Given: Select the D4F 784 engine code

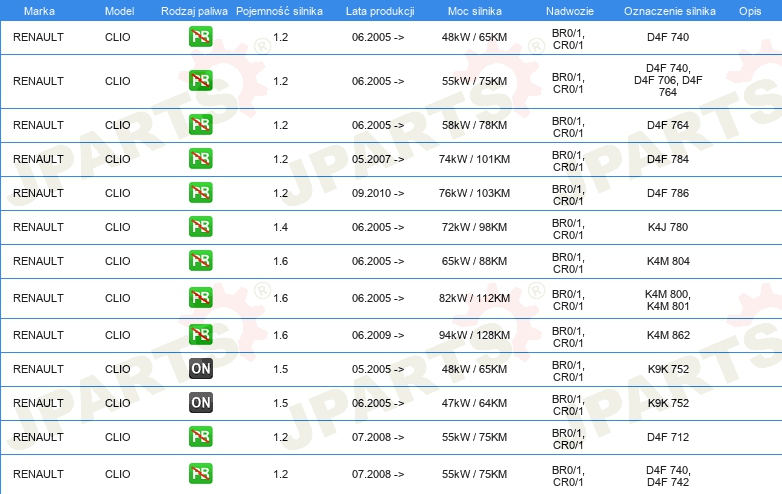Looking at the screenshot, I should (668, 160).
